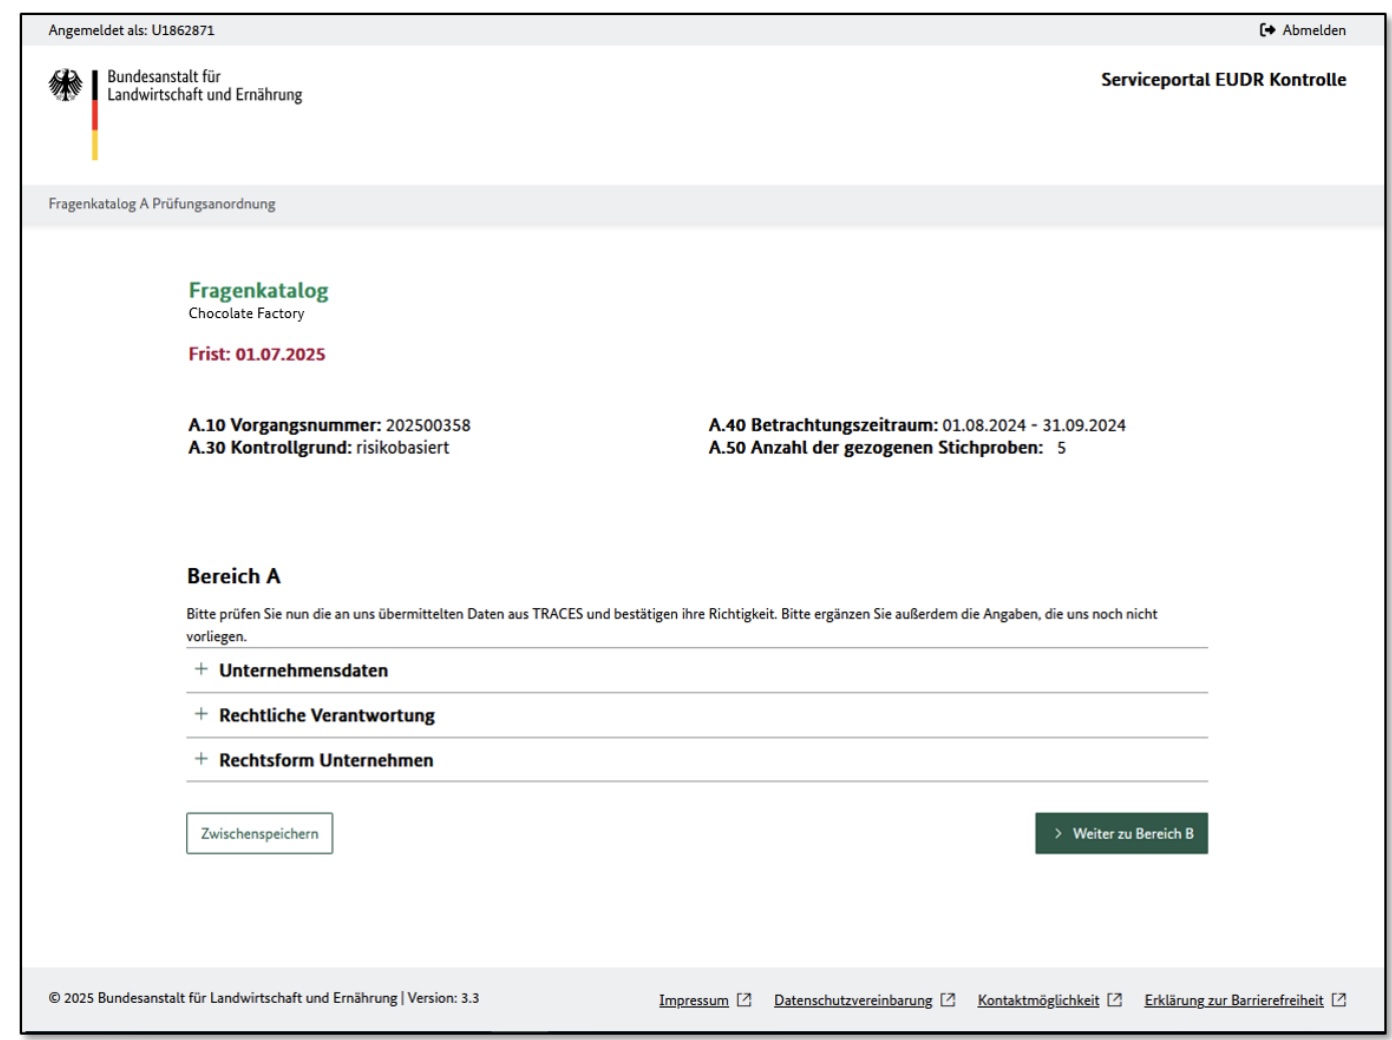Expand the Rechtliche Verantwortung section
The image size is (1392, 1040).
click(697, 715)
